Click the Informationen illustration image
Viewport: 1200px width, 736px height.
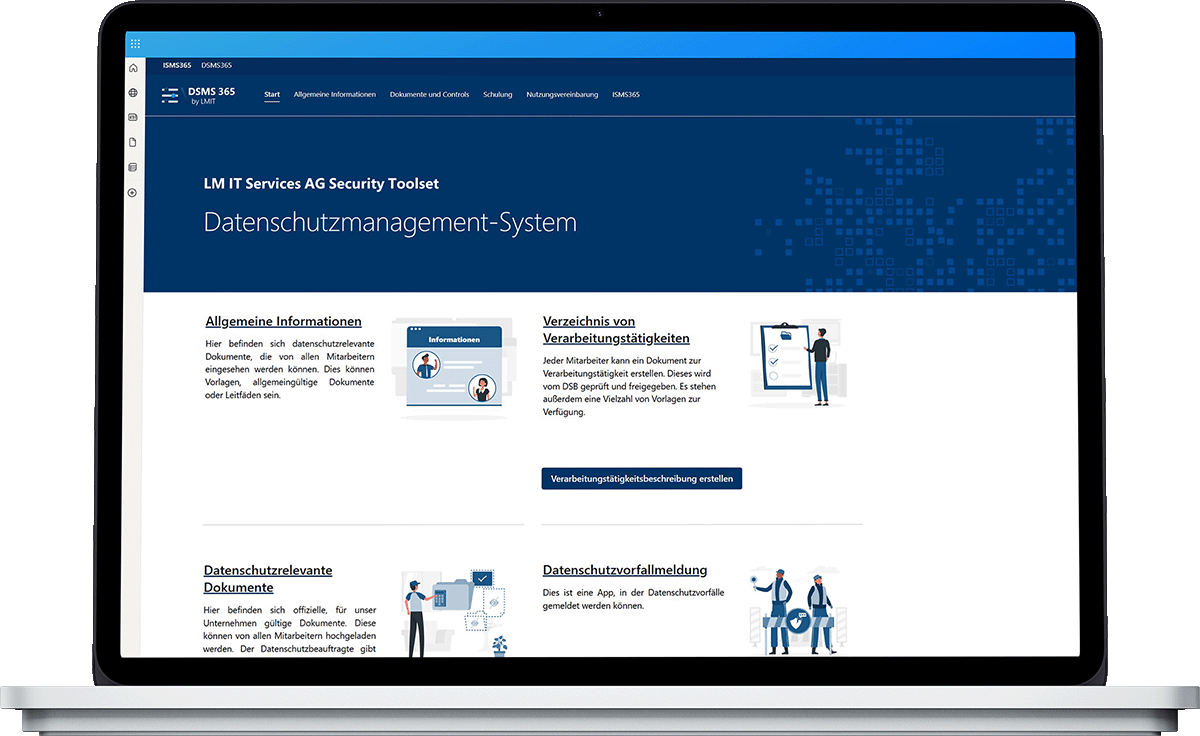(453, 368)
